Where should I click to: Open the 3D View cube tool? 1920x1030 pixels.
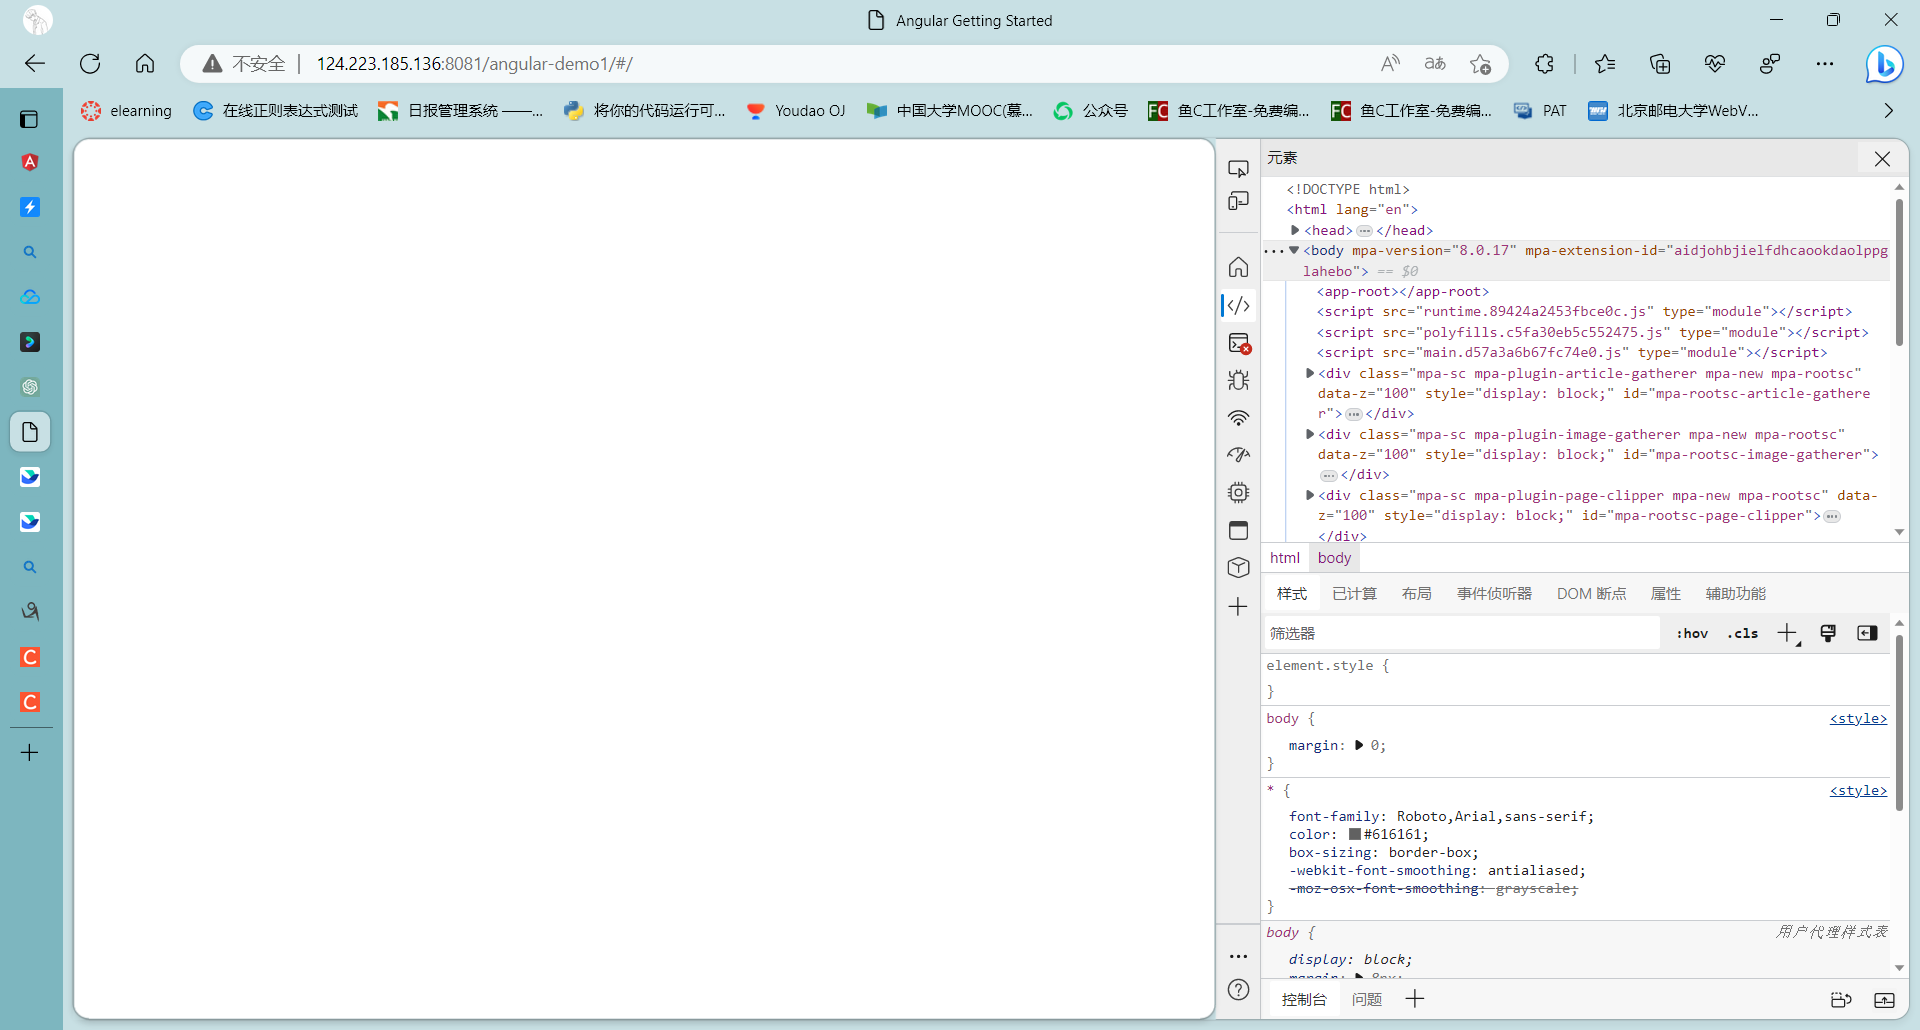tap(1238, 567)
